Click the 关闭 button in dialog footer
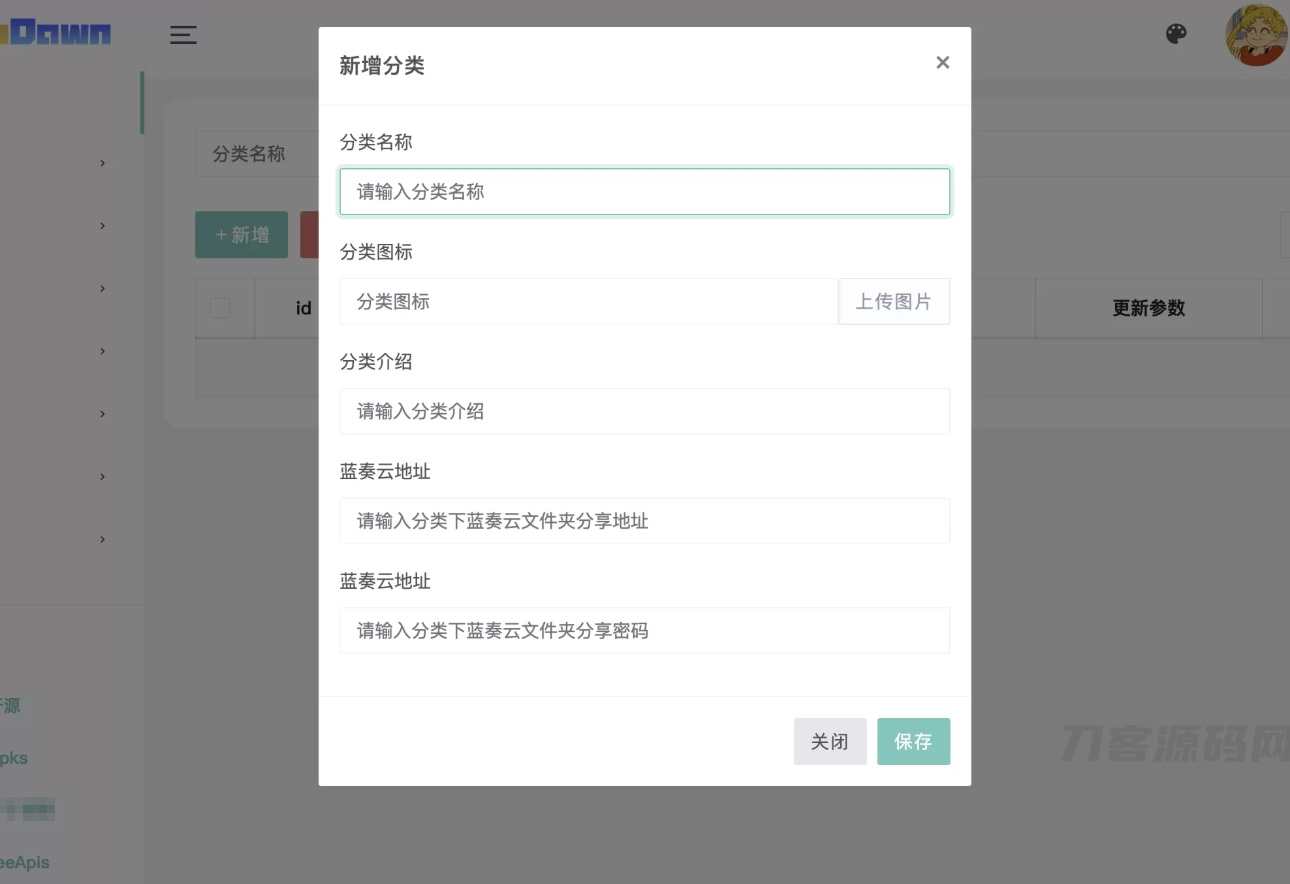This screenshot has height=884, width=1290. 830,741
